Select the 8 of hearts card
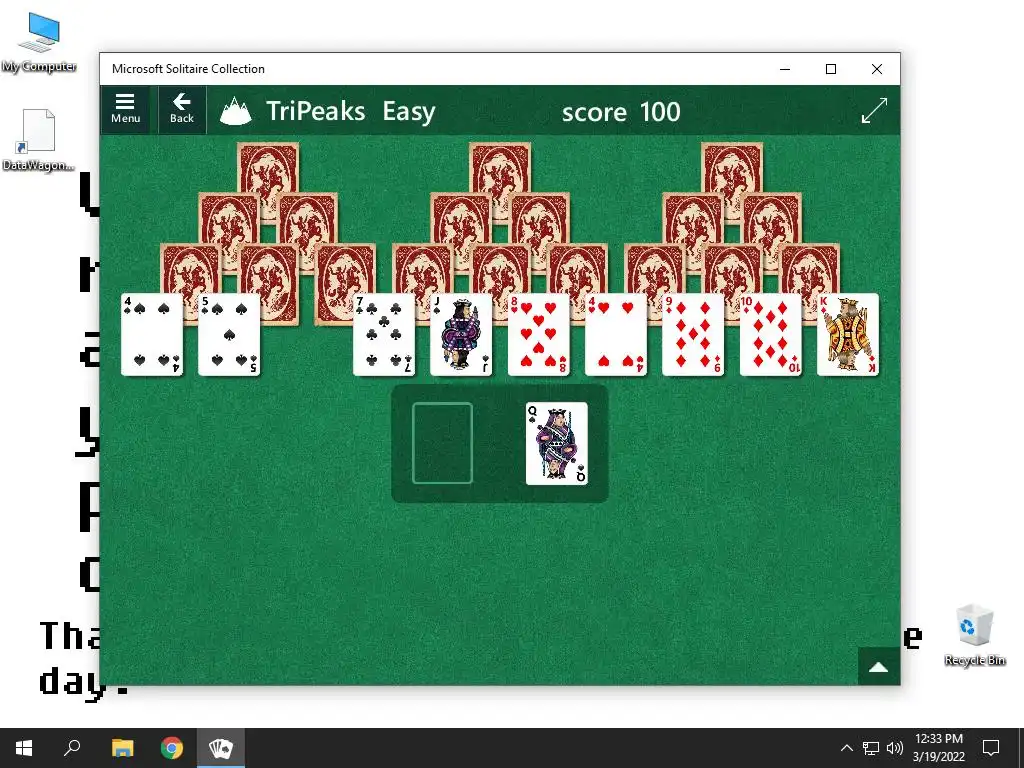1024x768 pixels. (539, 334)
